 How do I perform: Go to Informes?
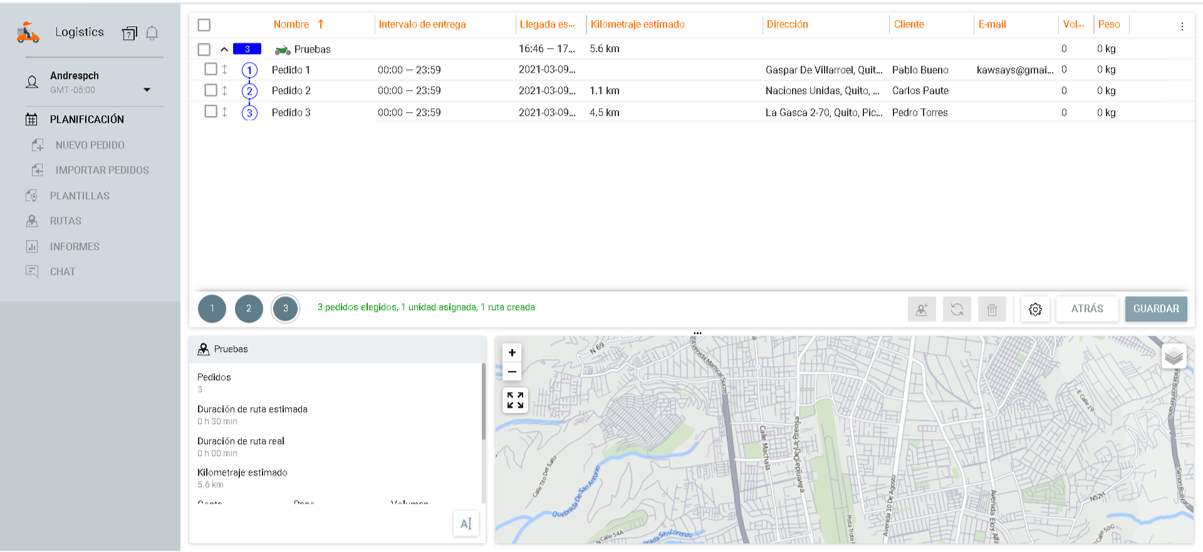click(x=75, y=246)
